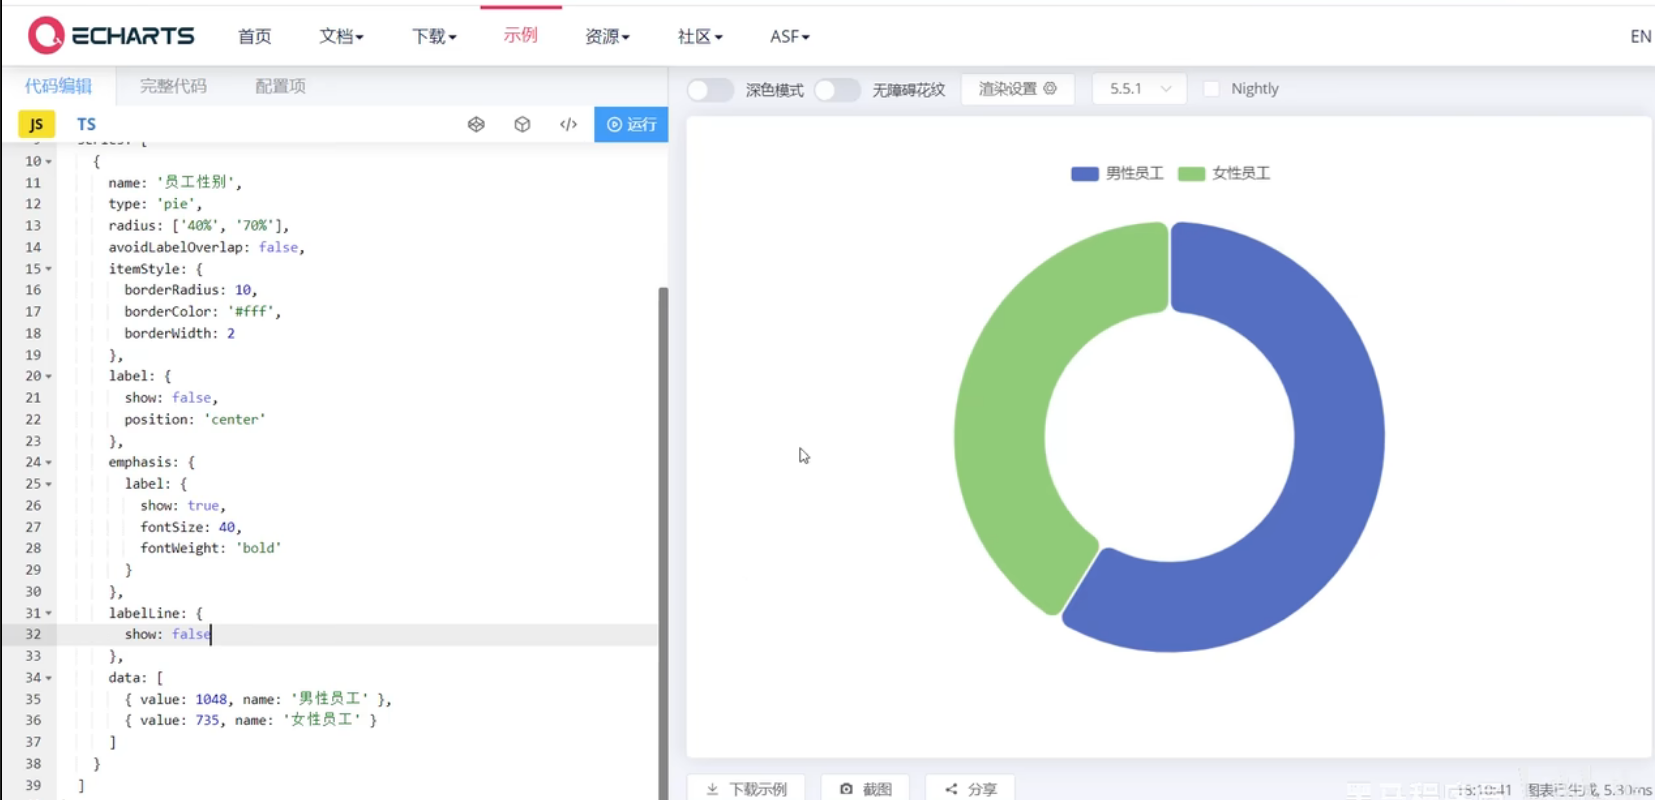Toggle 深色模式 dark mode switch

[x=710, y=90]
